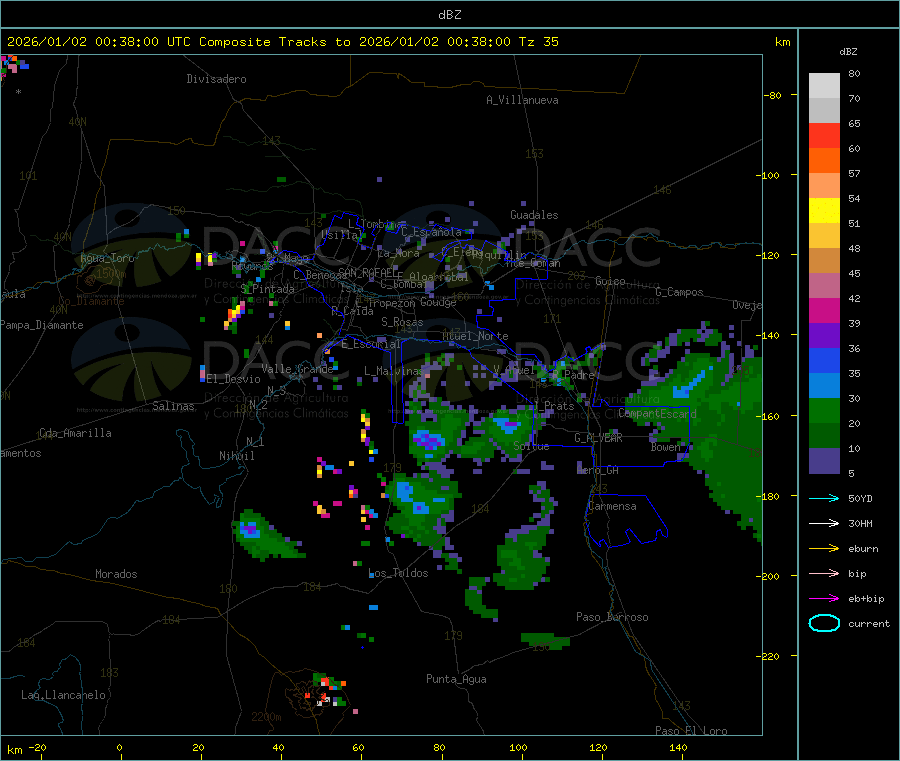
Task: Click the Cda_Amarilla place label
Action: point(75,433)
